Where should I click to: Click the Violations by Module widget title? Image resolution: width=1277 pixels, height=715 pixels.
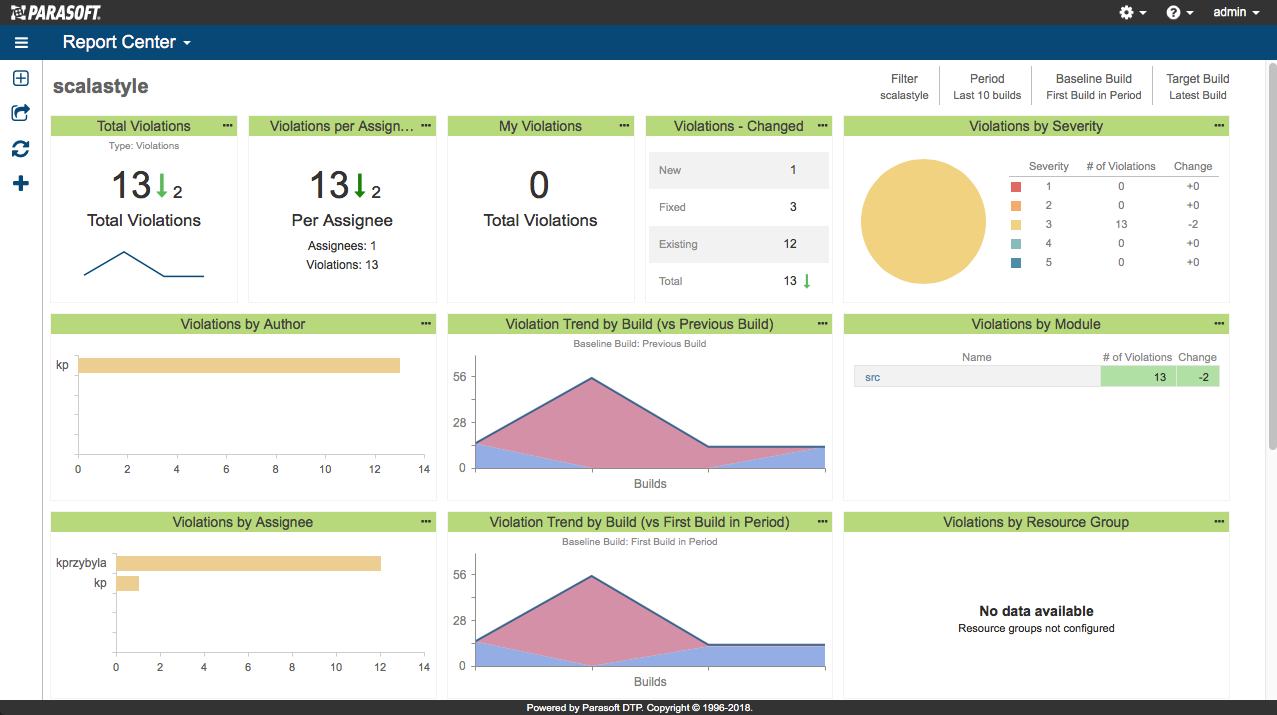point(1036,324)
